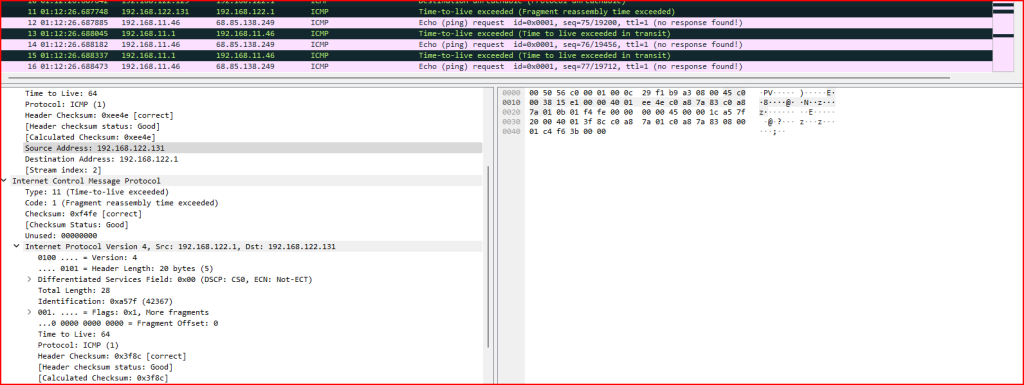Select the Internet Control Message Protocol heading
Image resolution: width=1024 pixels, height=385 pixels.
click(x=86, y=181)
